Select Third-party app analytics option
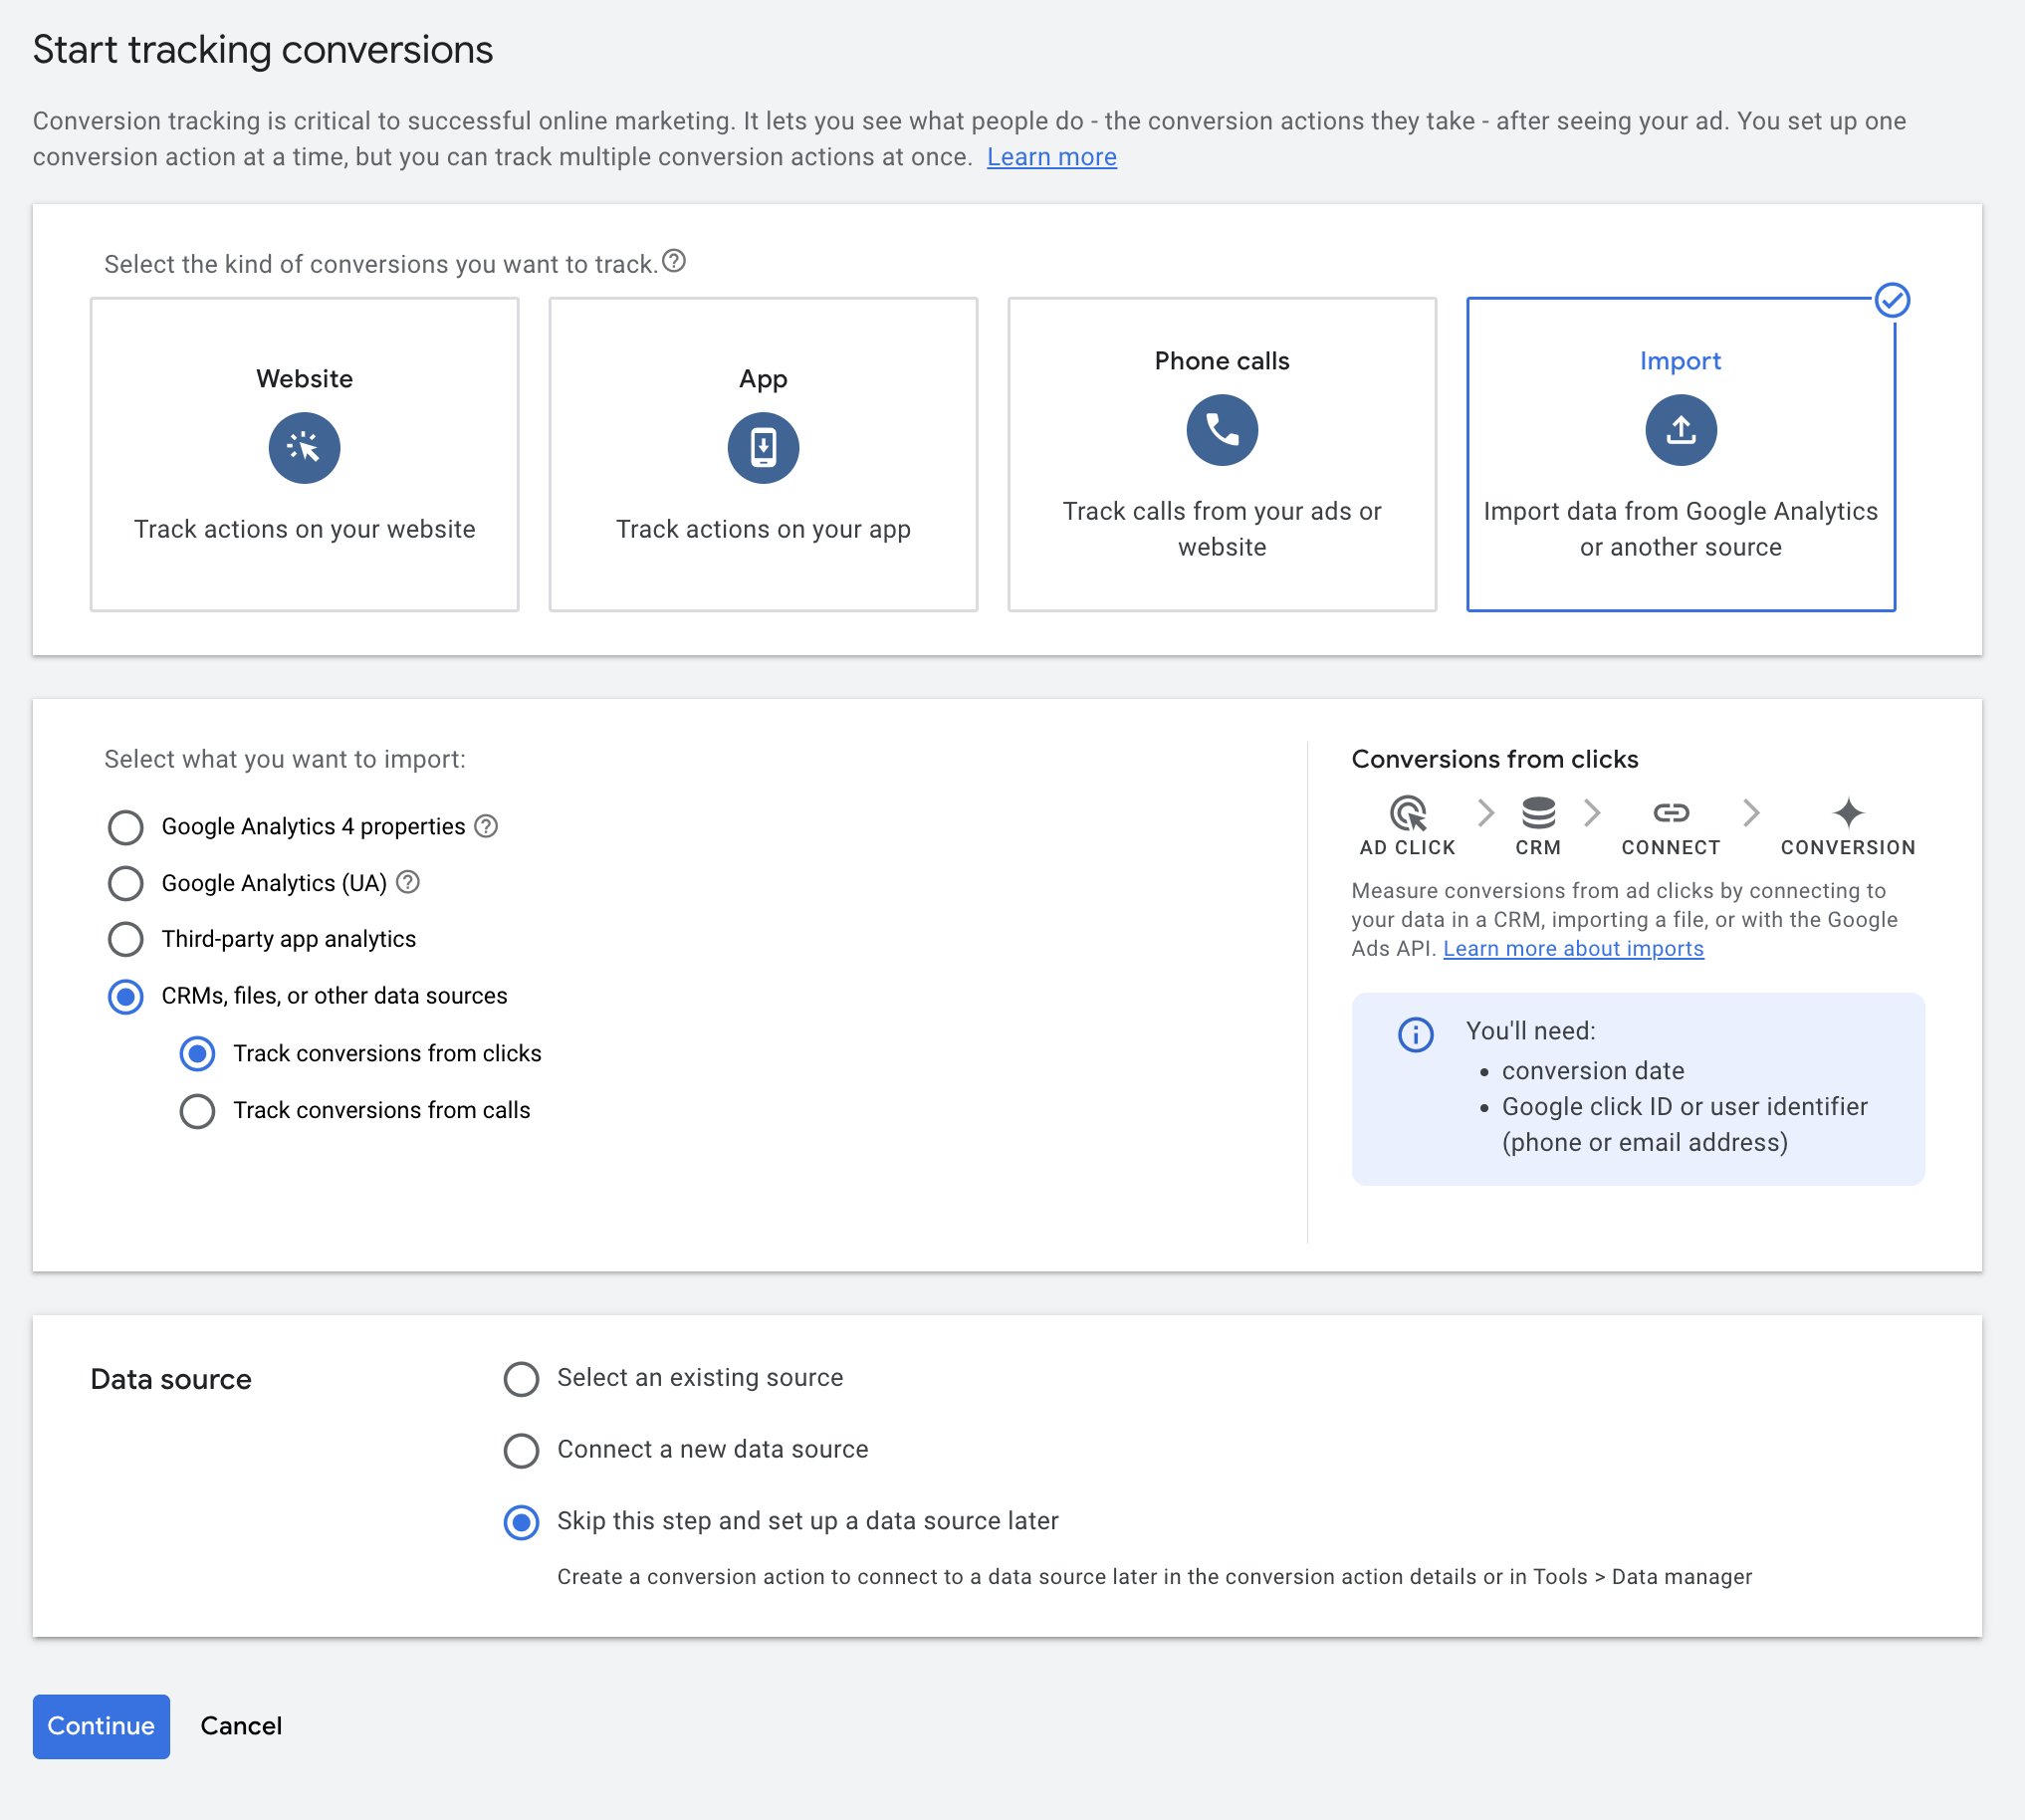The width and height of the screenshot is (2025, 1820). (126, 939)
